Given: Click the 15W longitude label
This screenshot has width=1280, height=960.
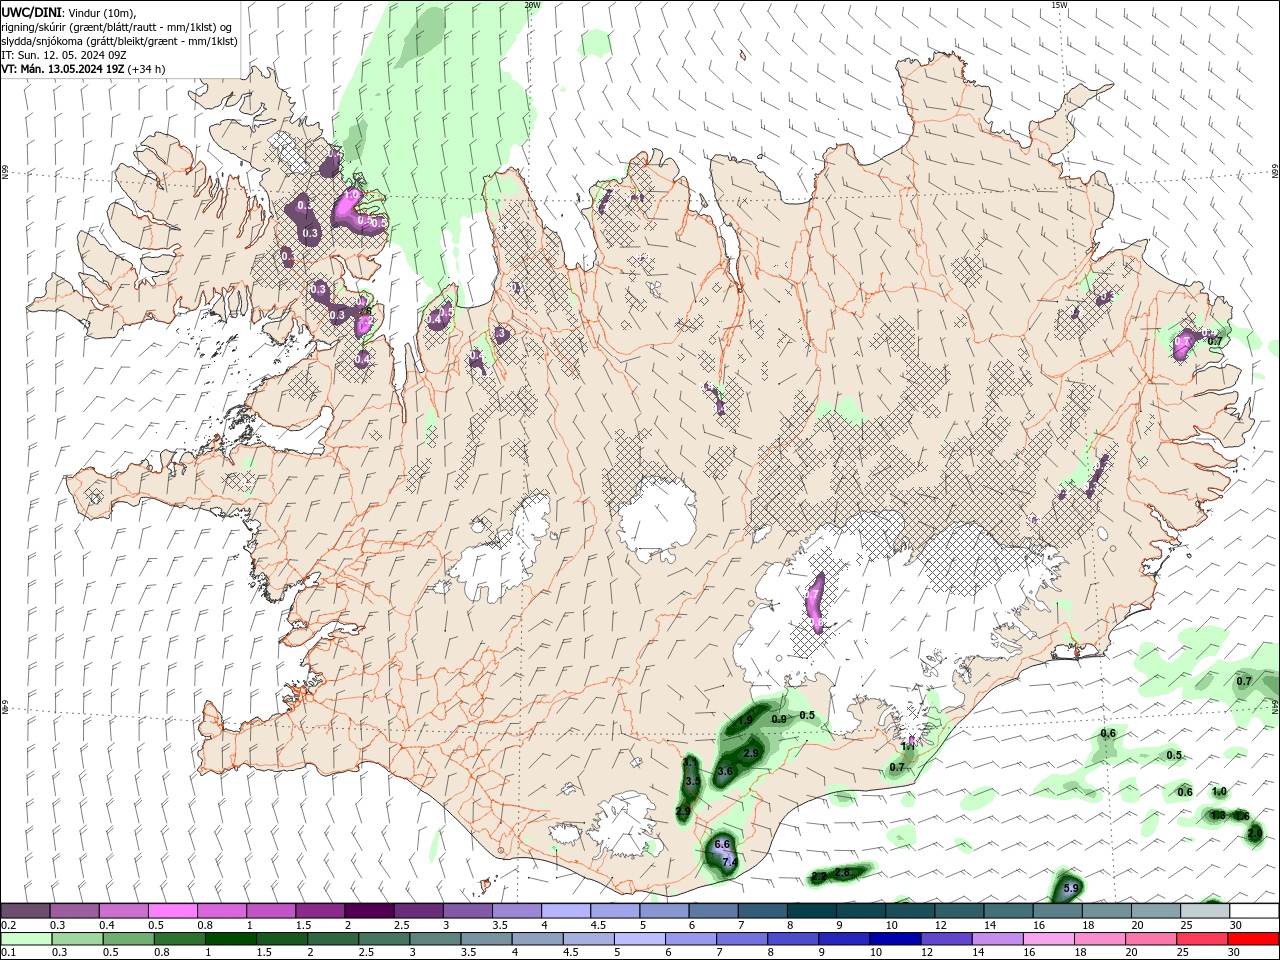Looking at the screenshot, I should click(1059, 5).
